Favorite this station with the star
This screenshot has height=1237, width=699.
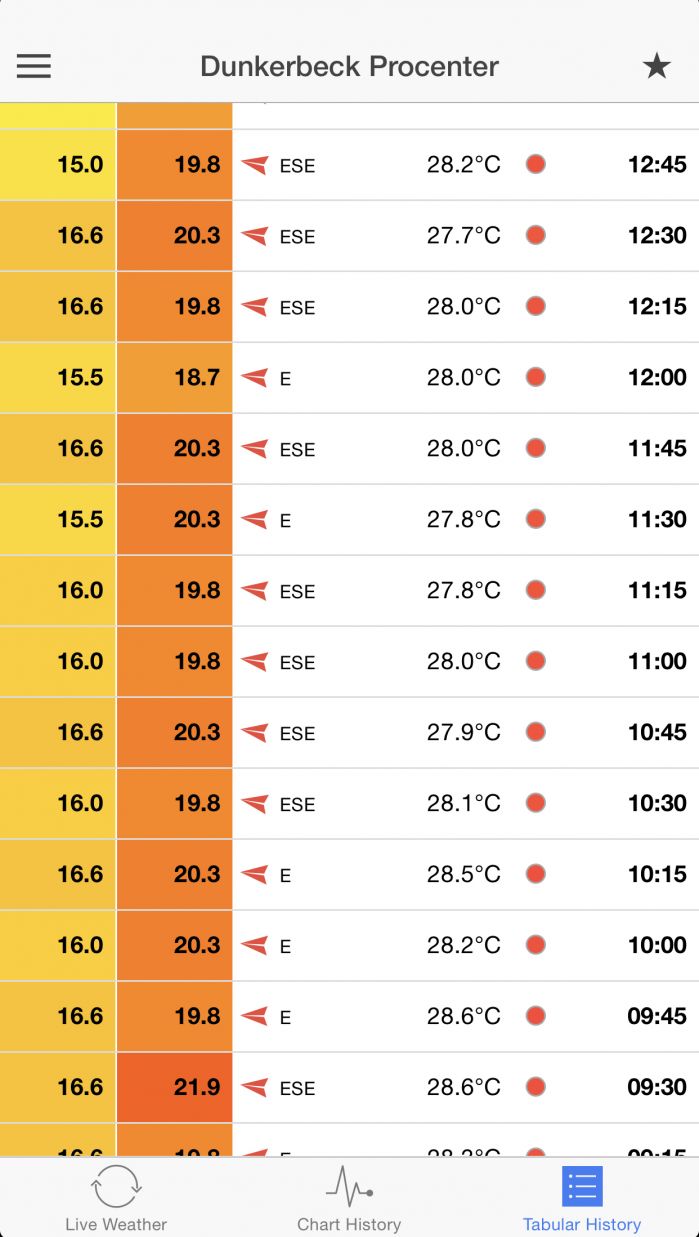point(656,66)
